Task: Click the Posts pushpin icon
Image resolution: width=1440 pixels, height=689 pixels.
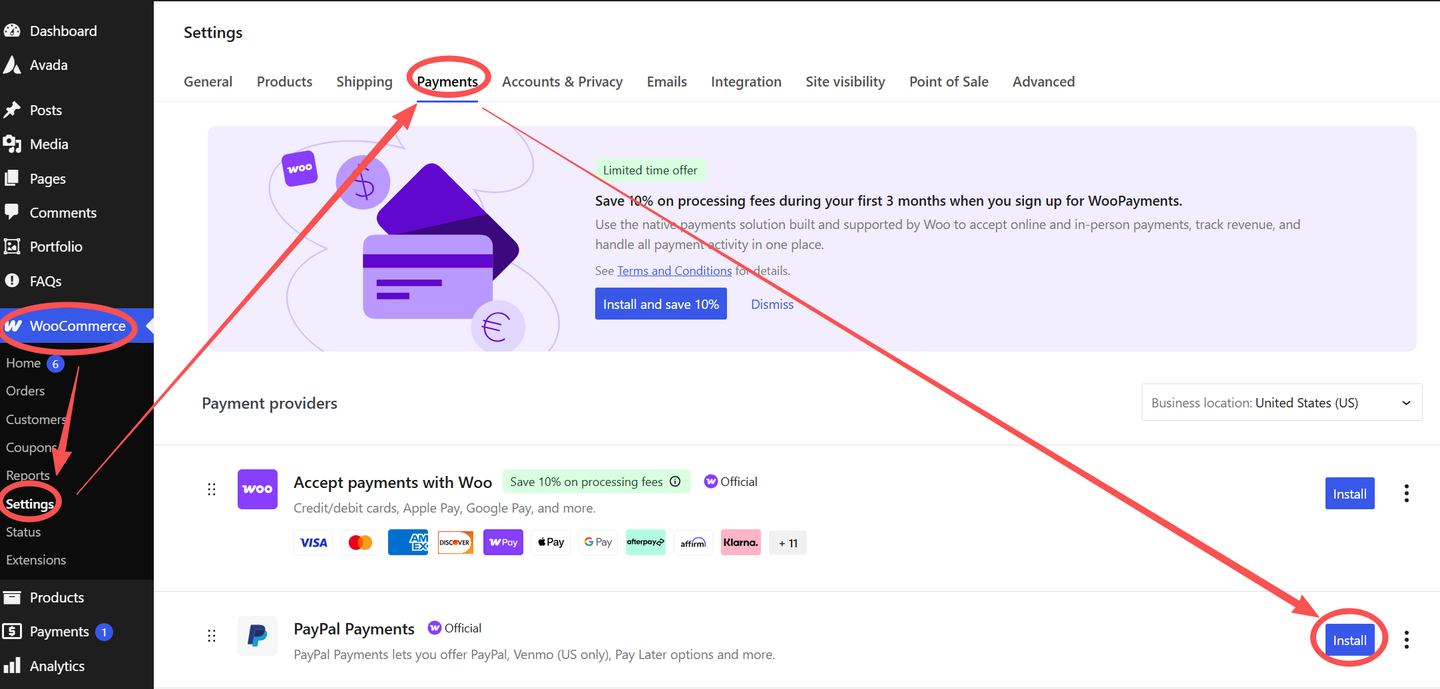Action: [x=12, y=110]
